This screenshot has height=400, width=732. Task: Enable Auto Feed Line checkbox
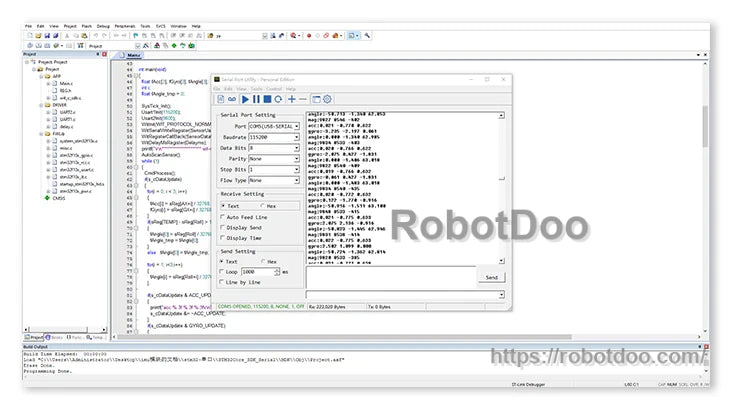click(222, 217)
